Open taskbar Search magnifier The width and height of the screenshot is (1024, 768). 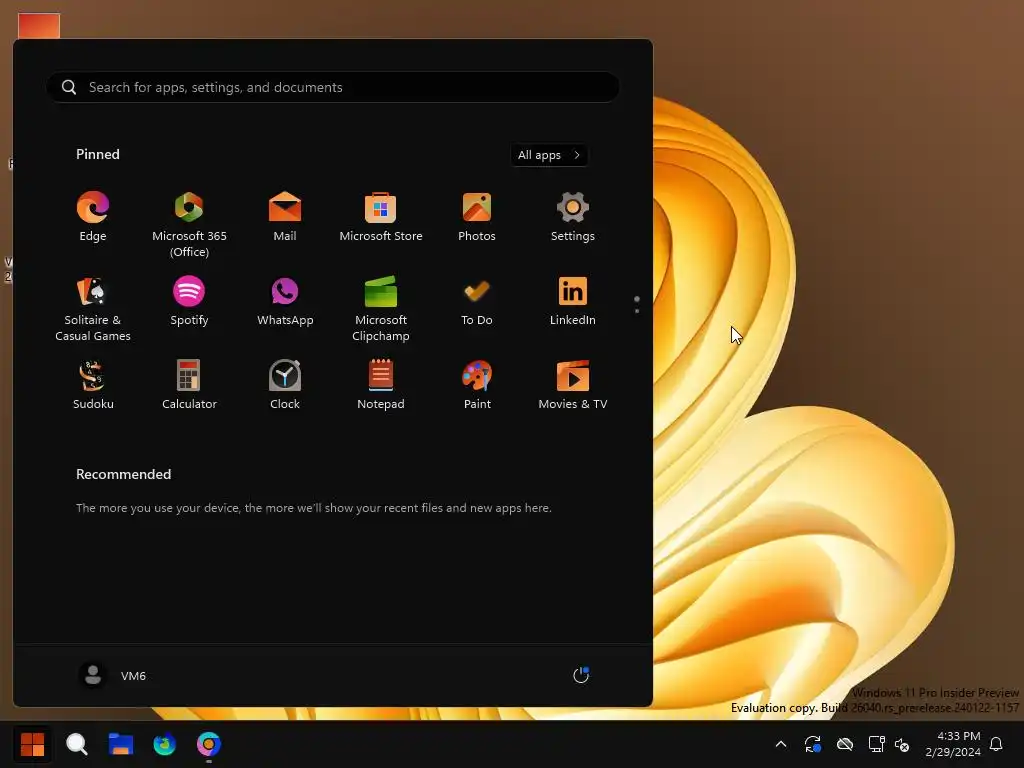(x=76, y=744)
